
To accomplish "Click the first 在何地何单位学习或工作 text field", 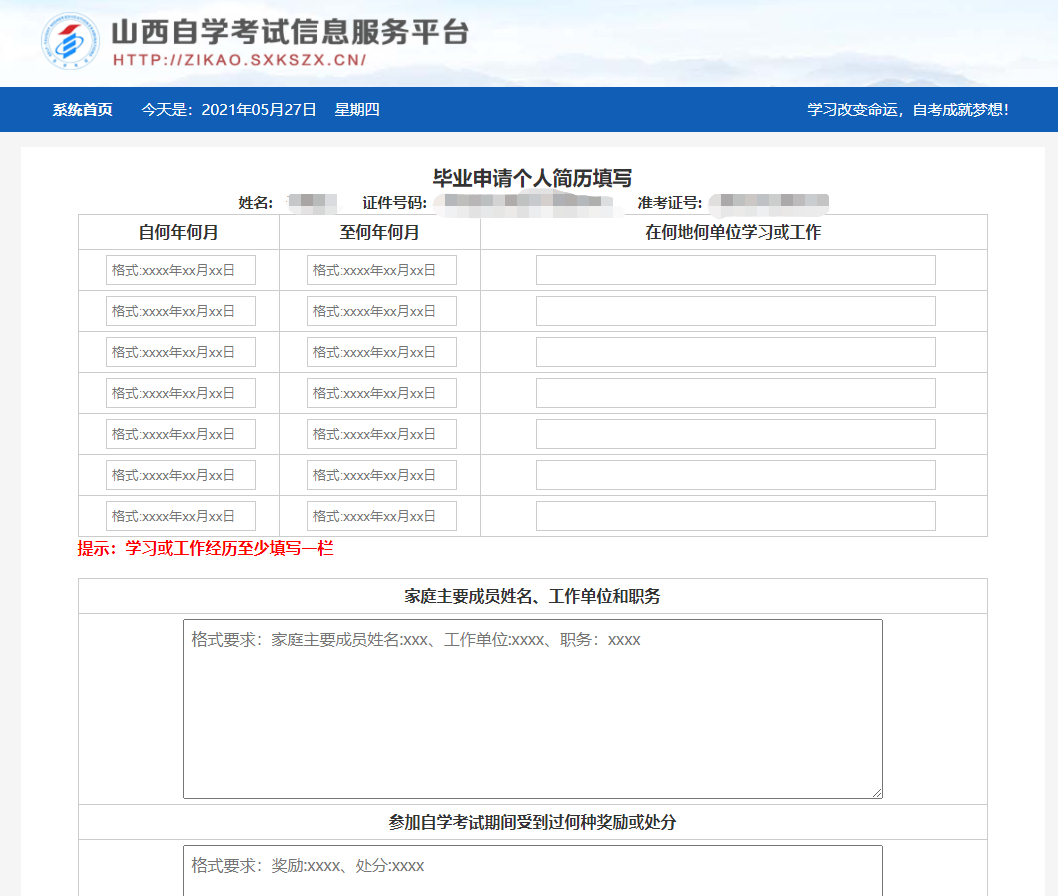I will click(736, 269).
